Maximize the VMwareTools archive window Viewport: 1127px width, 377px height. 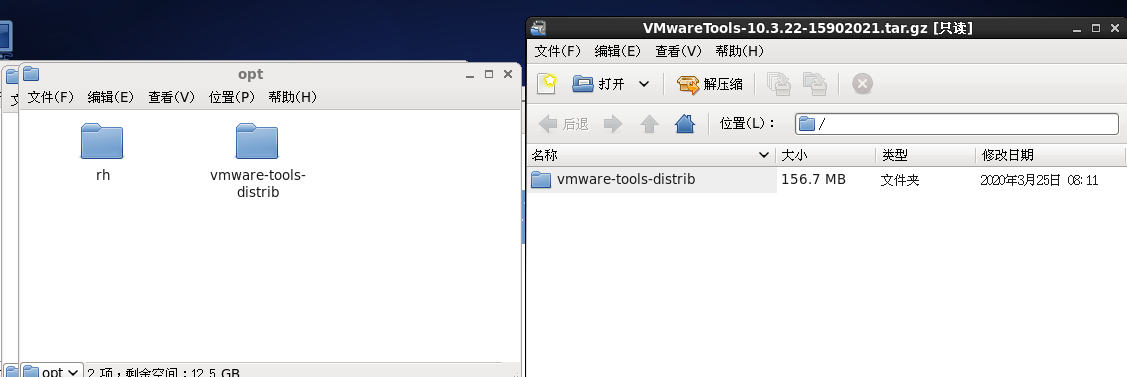pyautogui.click(x=1095, y=28)
